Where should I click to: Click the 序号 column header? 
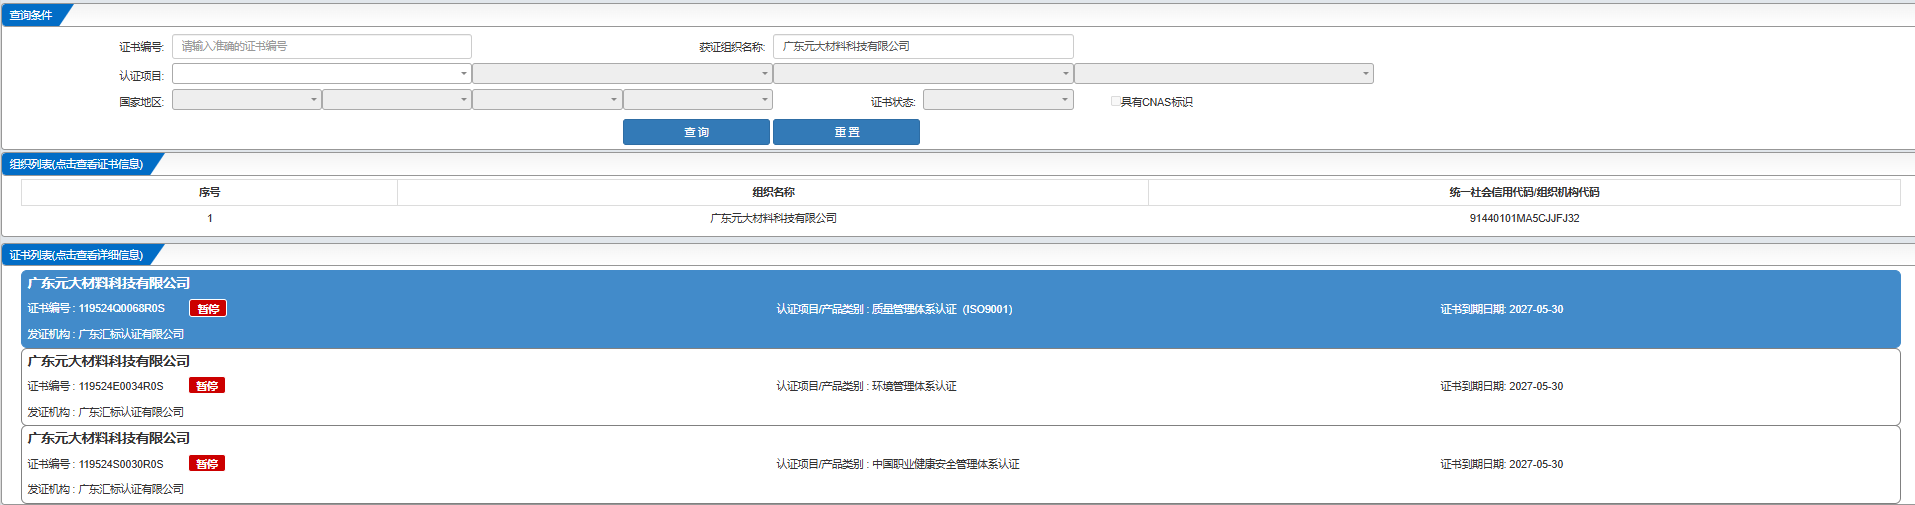pos(209,192)
